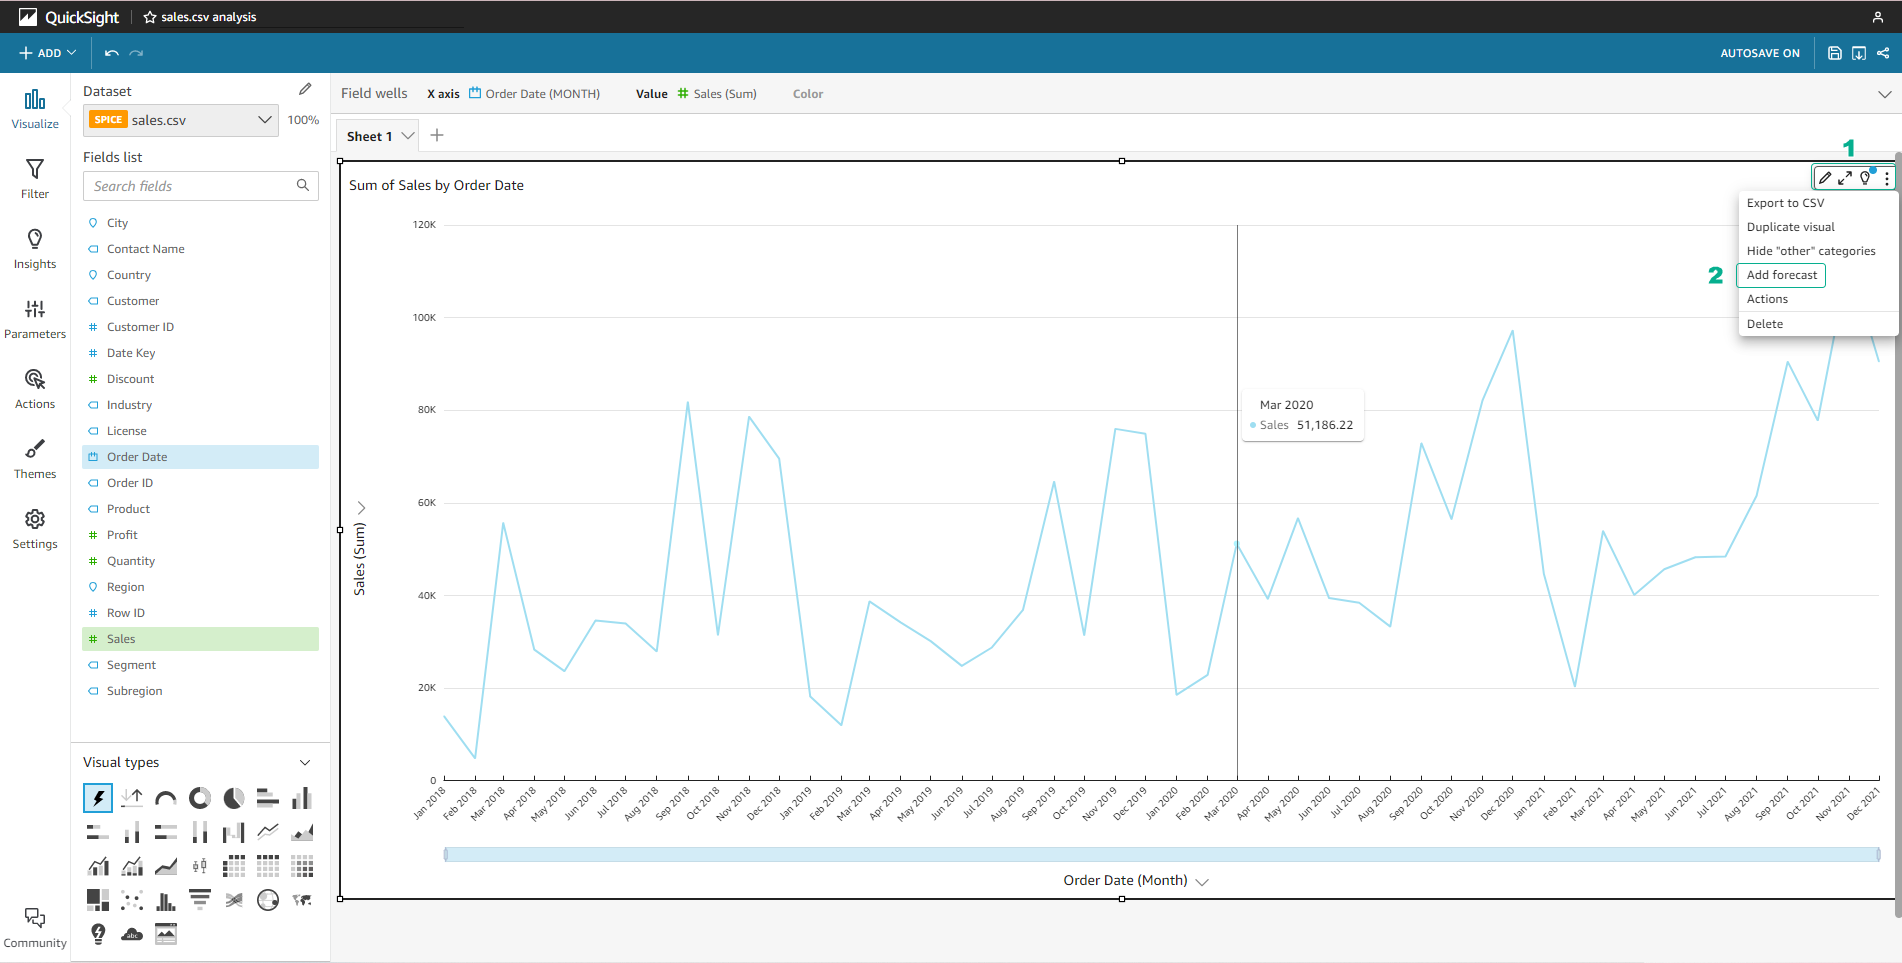
Task: Click the chart's horizontal range slider bar
Action: click(x=1162, y=854)
